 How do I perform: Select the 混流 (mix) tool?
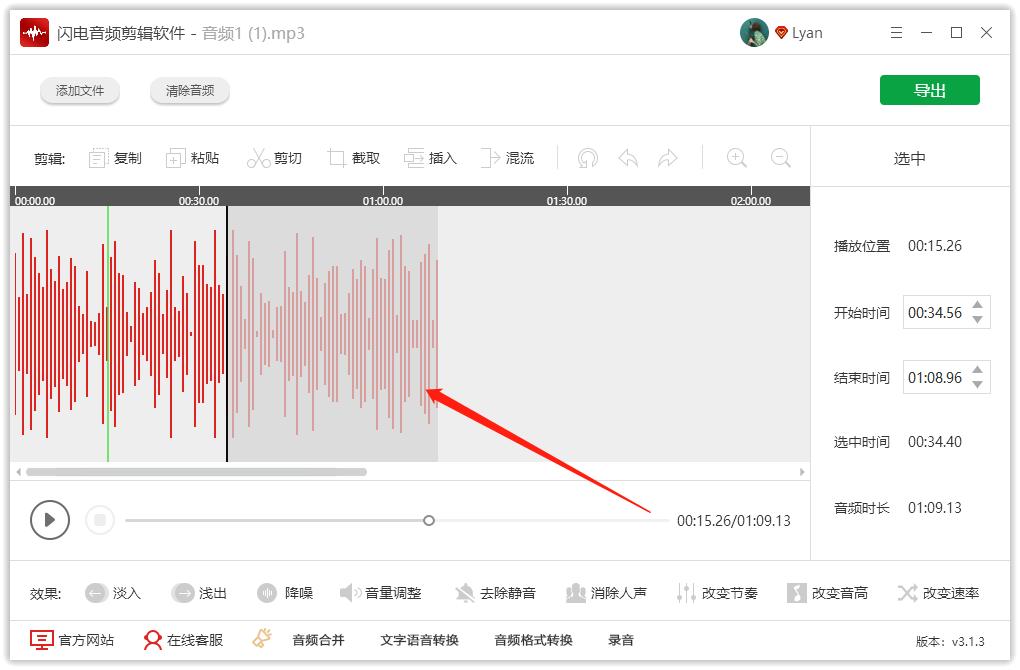pyautogui.click(x=508, y=157)
